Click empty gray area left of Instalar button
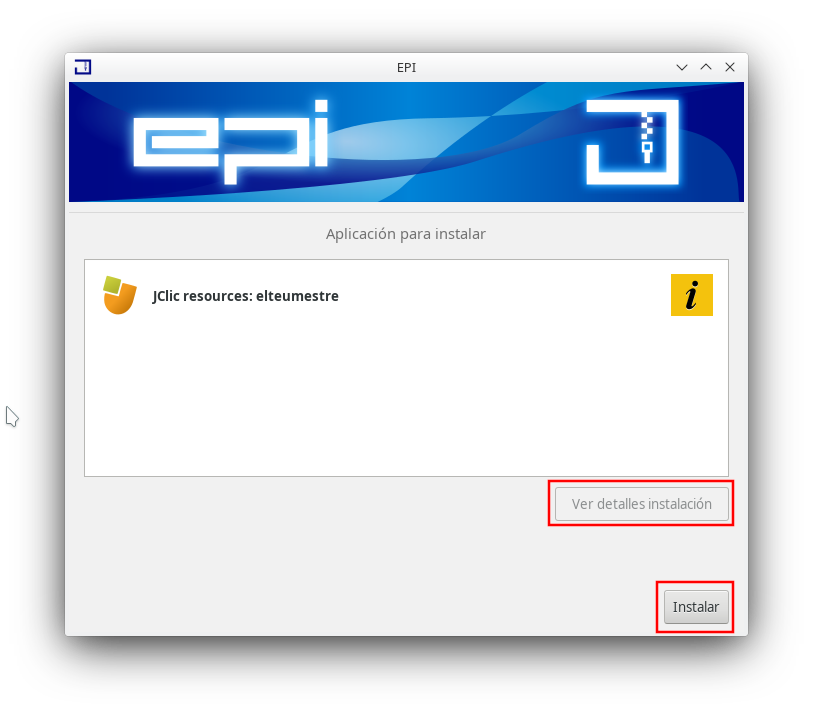The height and width of the screenshot is (713, 813). click(x=363, y=607)
